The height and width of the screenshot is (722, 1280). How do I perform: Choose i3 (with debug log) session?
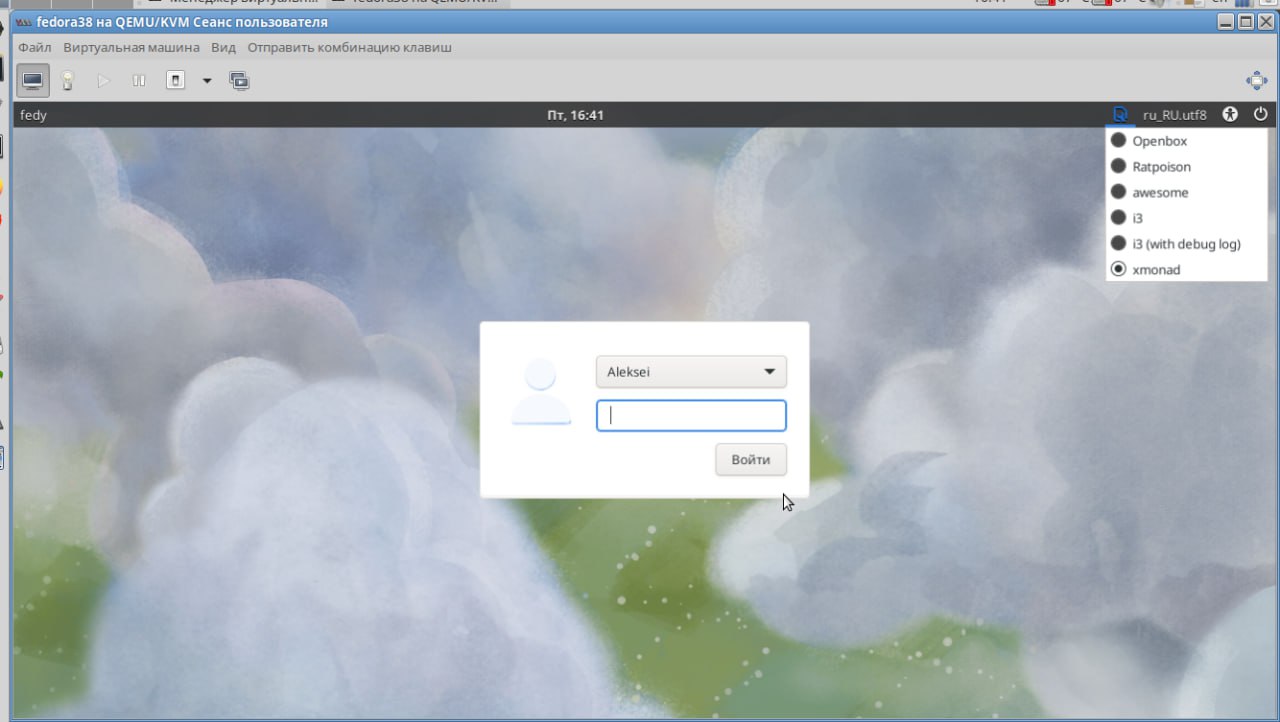pyautogui.click(x=1186, y=243)
